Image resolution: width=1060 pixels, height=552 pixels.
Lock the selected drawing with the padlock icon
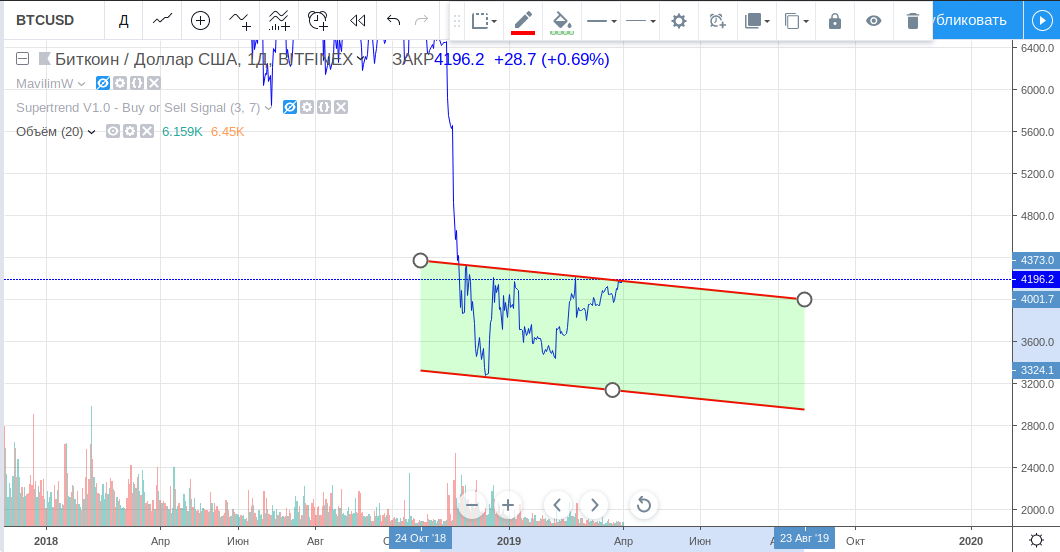pos(835,21)
